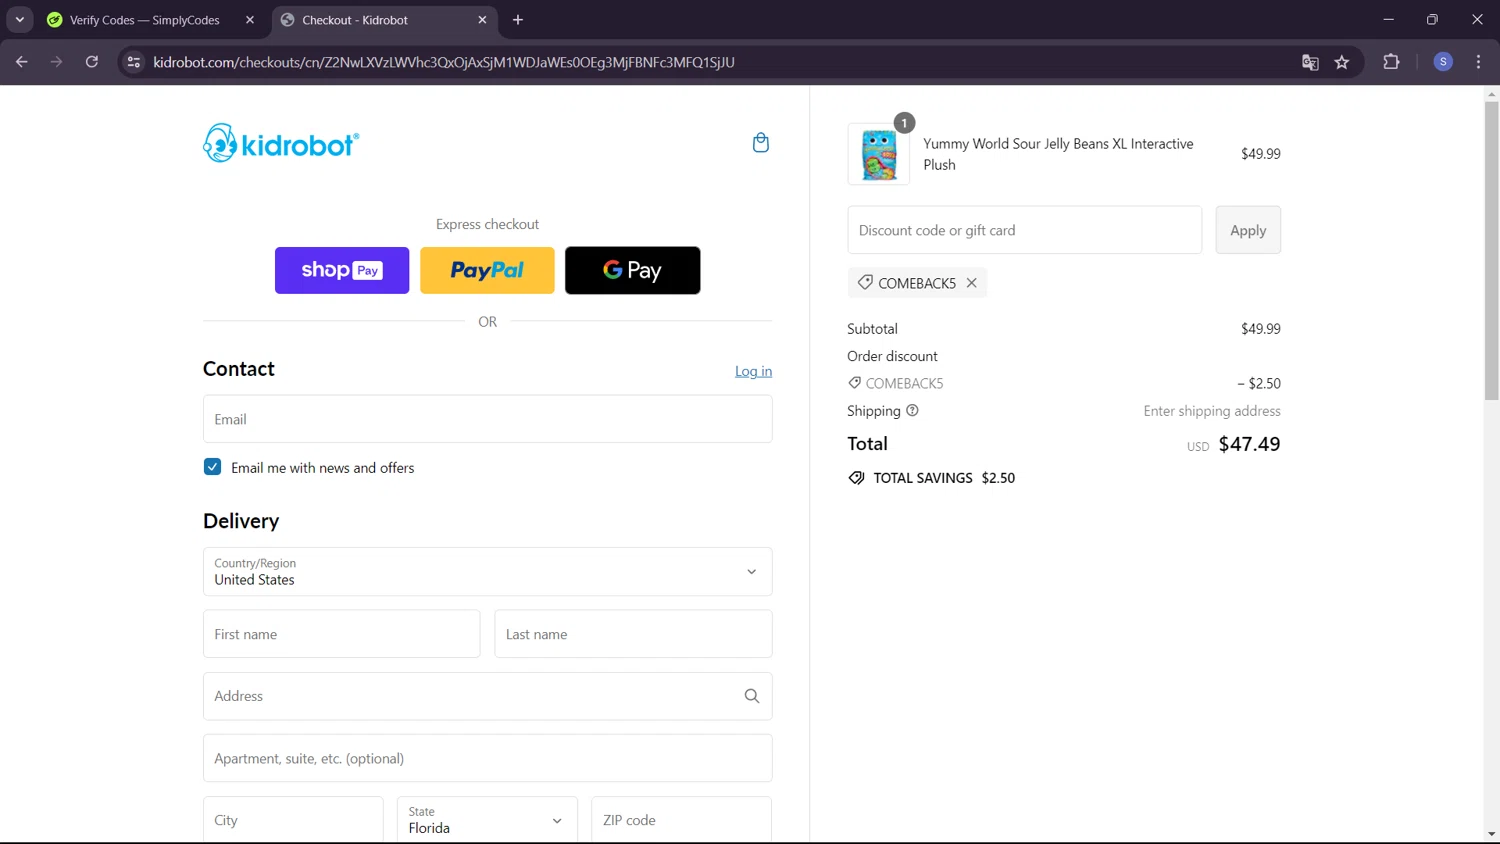The height and width of the screenshot is (844, 1500).
Task: Close the Verify Codes — SimplyCodes tab
Action: click(250, 20)
